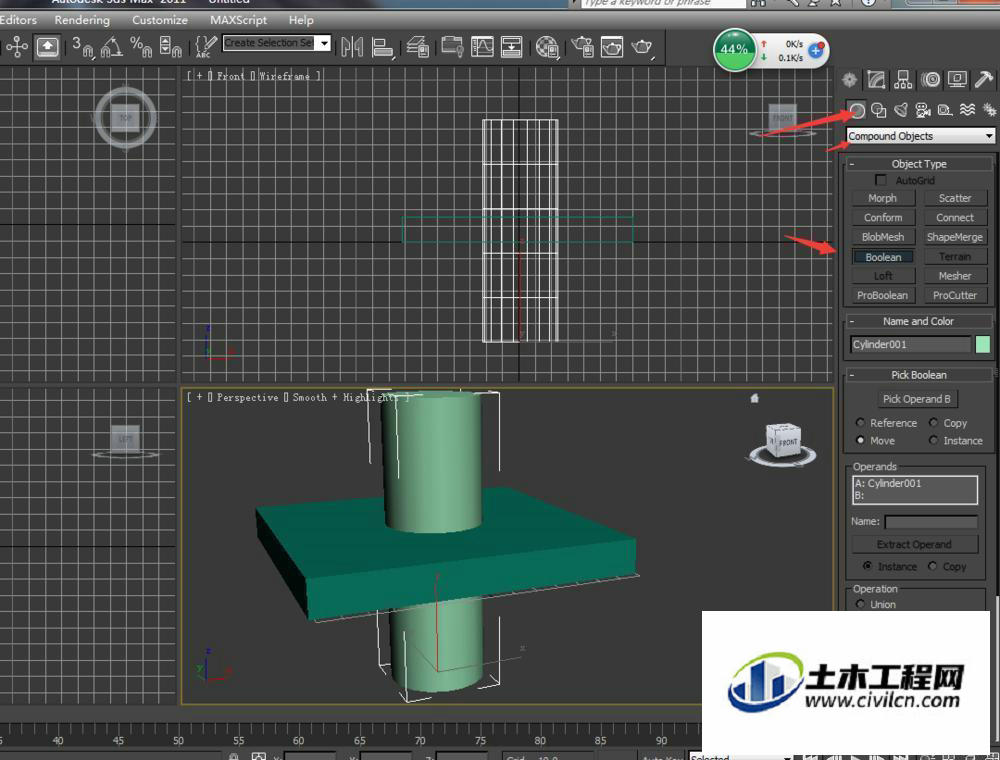
Task: Open Edit Named Selection Sets
Action: tap(205, 47)
